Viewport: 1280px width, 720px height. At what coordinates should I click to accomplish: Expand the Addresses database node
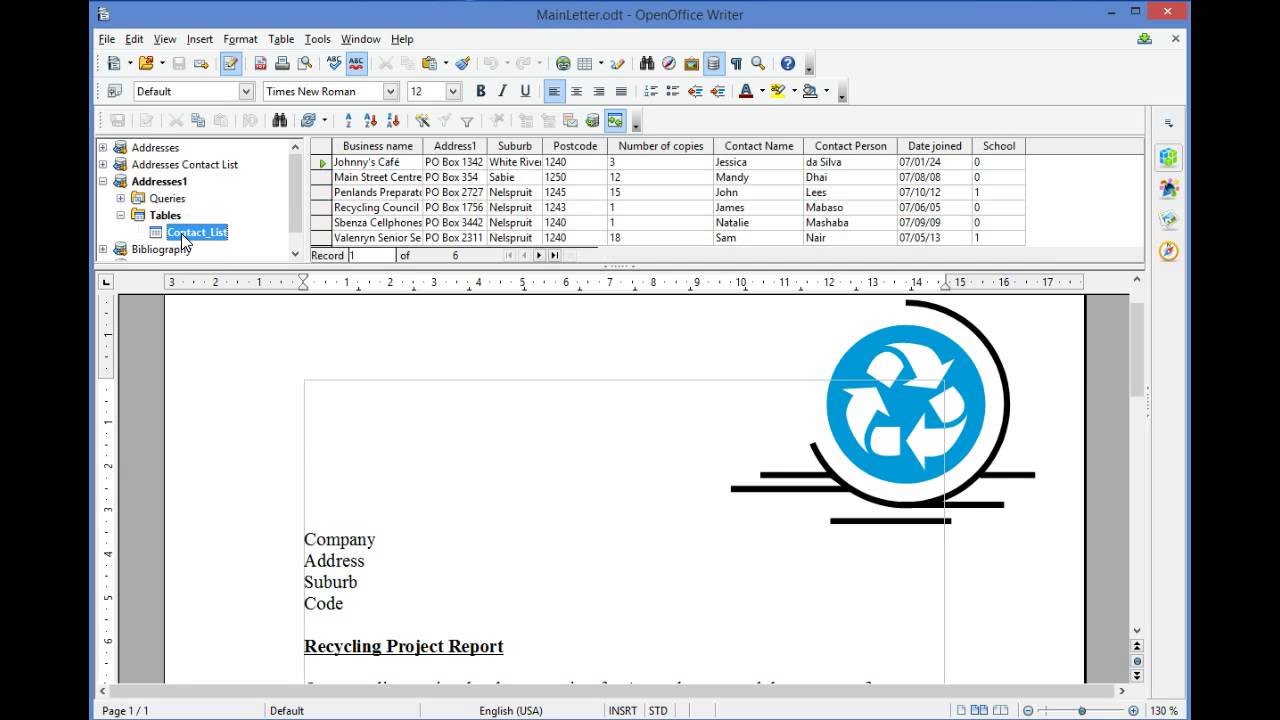tap(103, 147)
